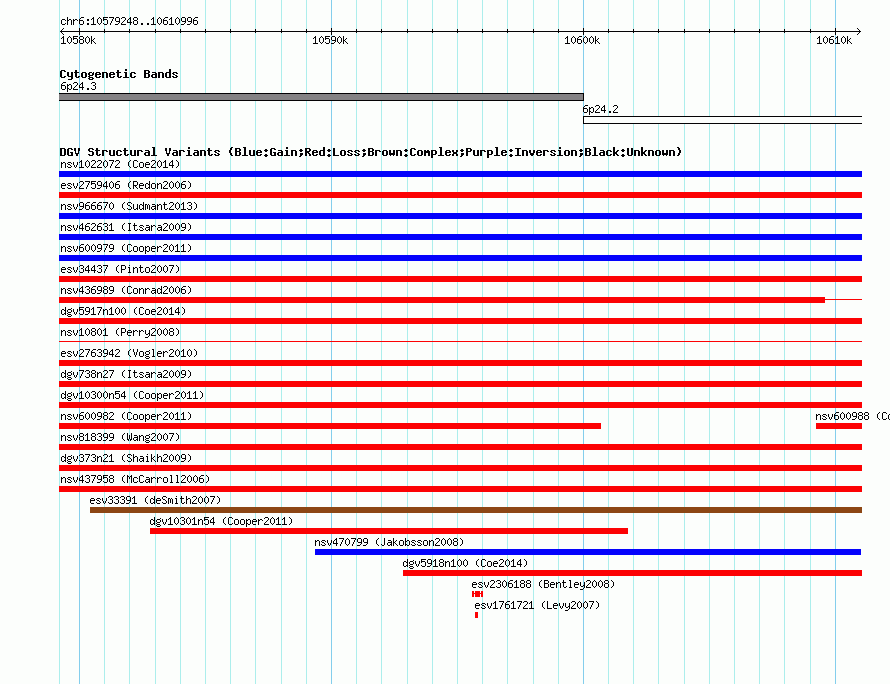
Task: Click the esv1761721 (Levy2007) label
Action: click(537, 606)
